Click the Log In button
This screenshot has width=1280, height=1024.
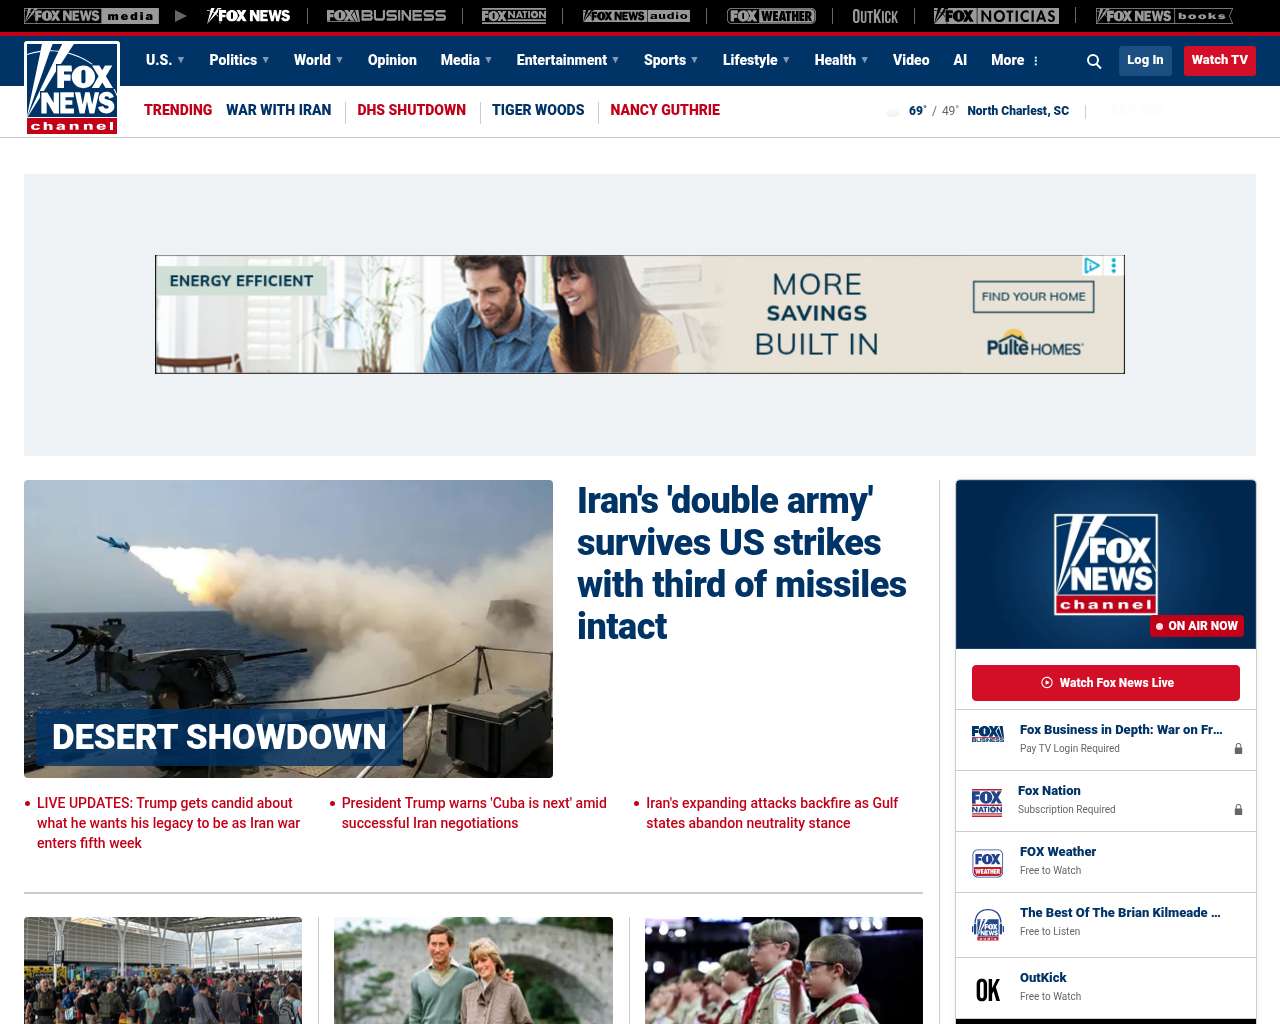[x=1145, y=60]
